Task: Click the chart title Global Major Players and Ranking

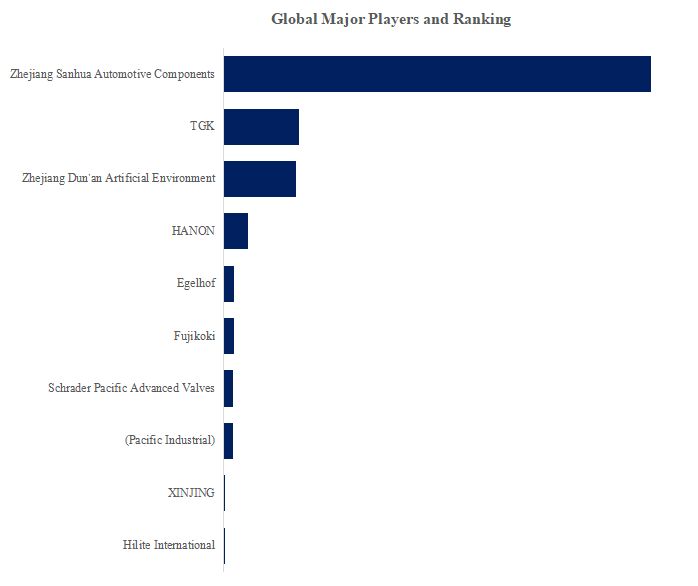Action: (x=391, y=19)
